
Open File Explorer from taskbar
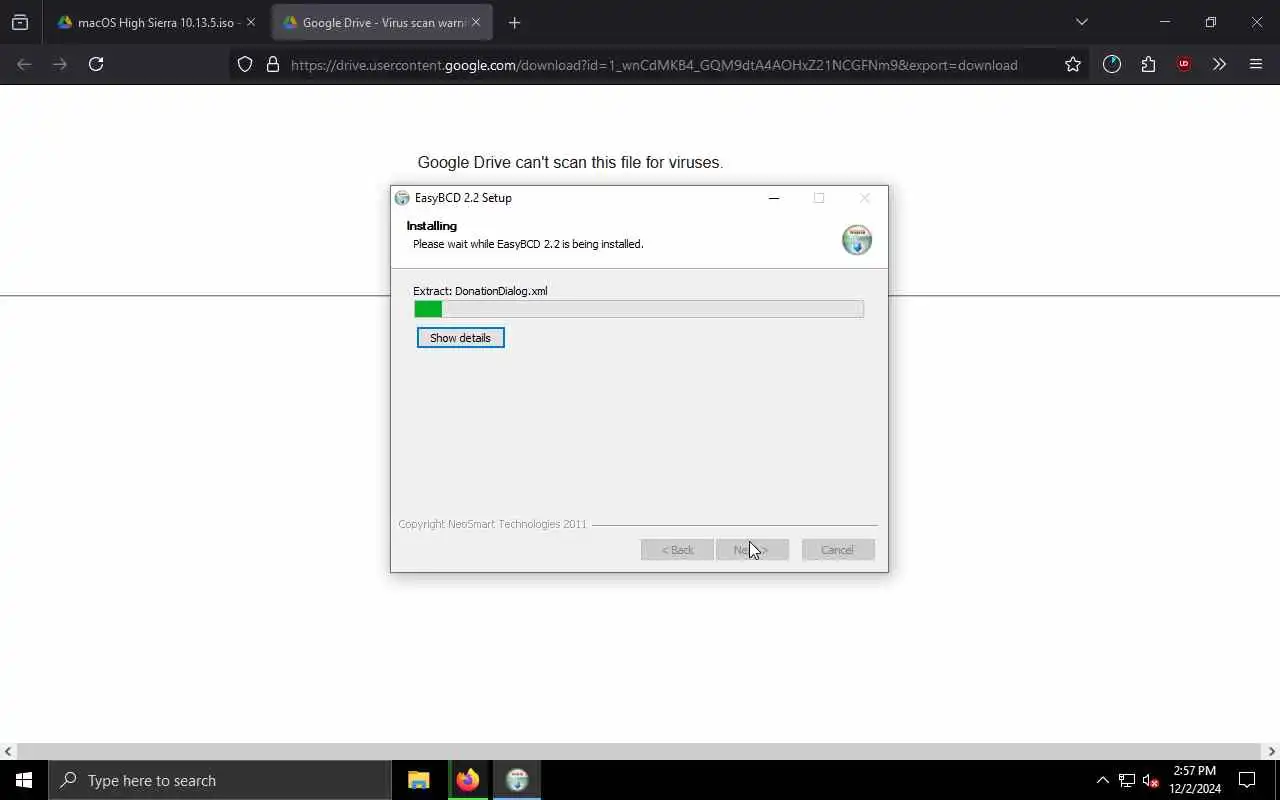[419, 780]
